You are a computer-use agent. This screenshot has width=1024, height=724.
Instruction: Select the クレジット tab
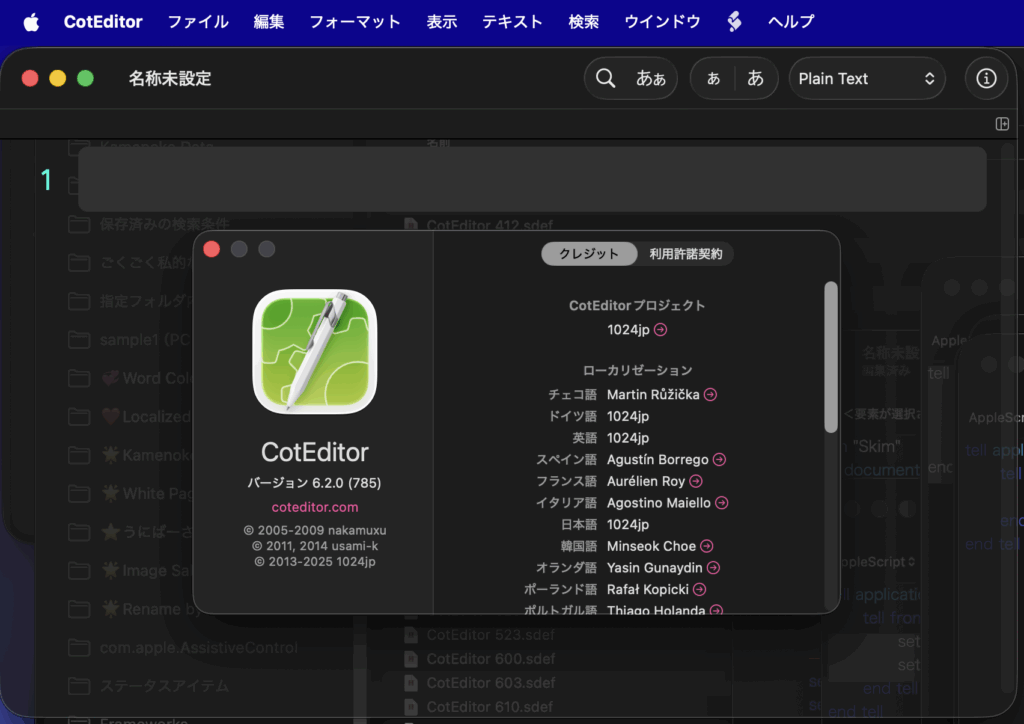pos(589,254)
